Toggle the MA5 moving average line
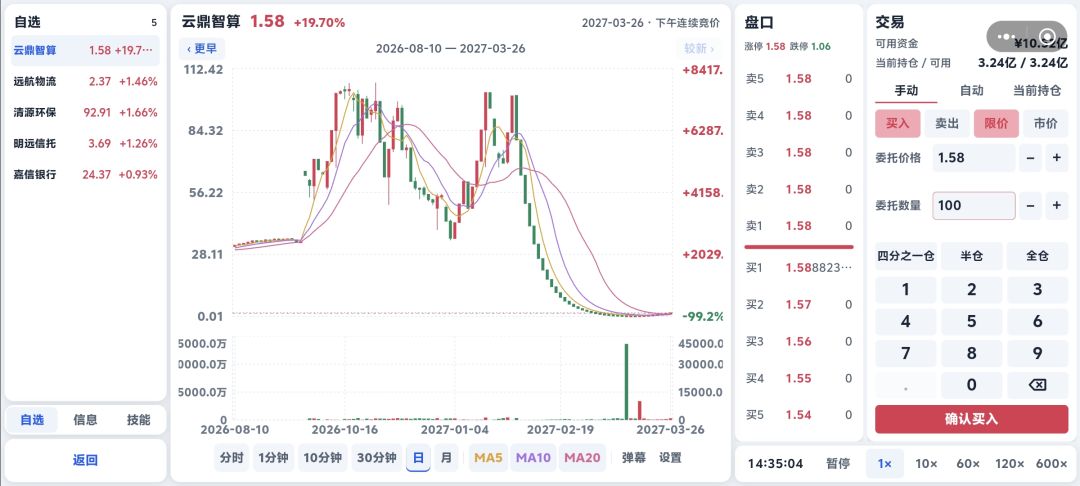The width and height of the screenshot is (1080, 486). click(488, 457)
